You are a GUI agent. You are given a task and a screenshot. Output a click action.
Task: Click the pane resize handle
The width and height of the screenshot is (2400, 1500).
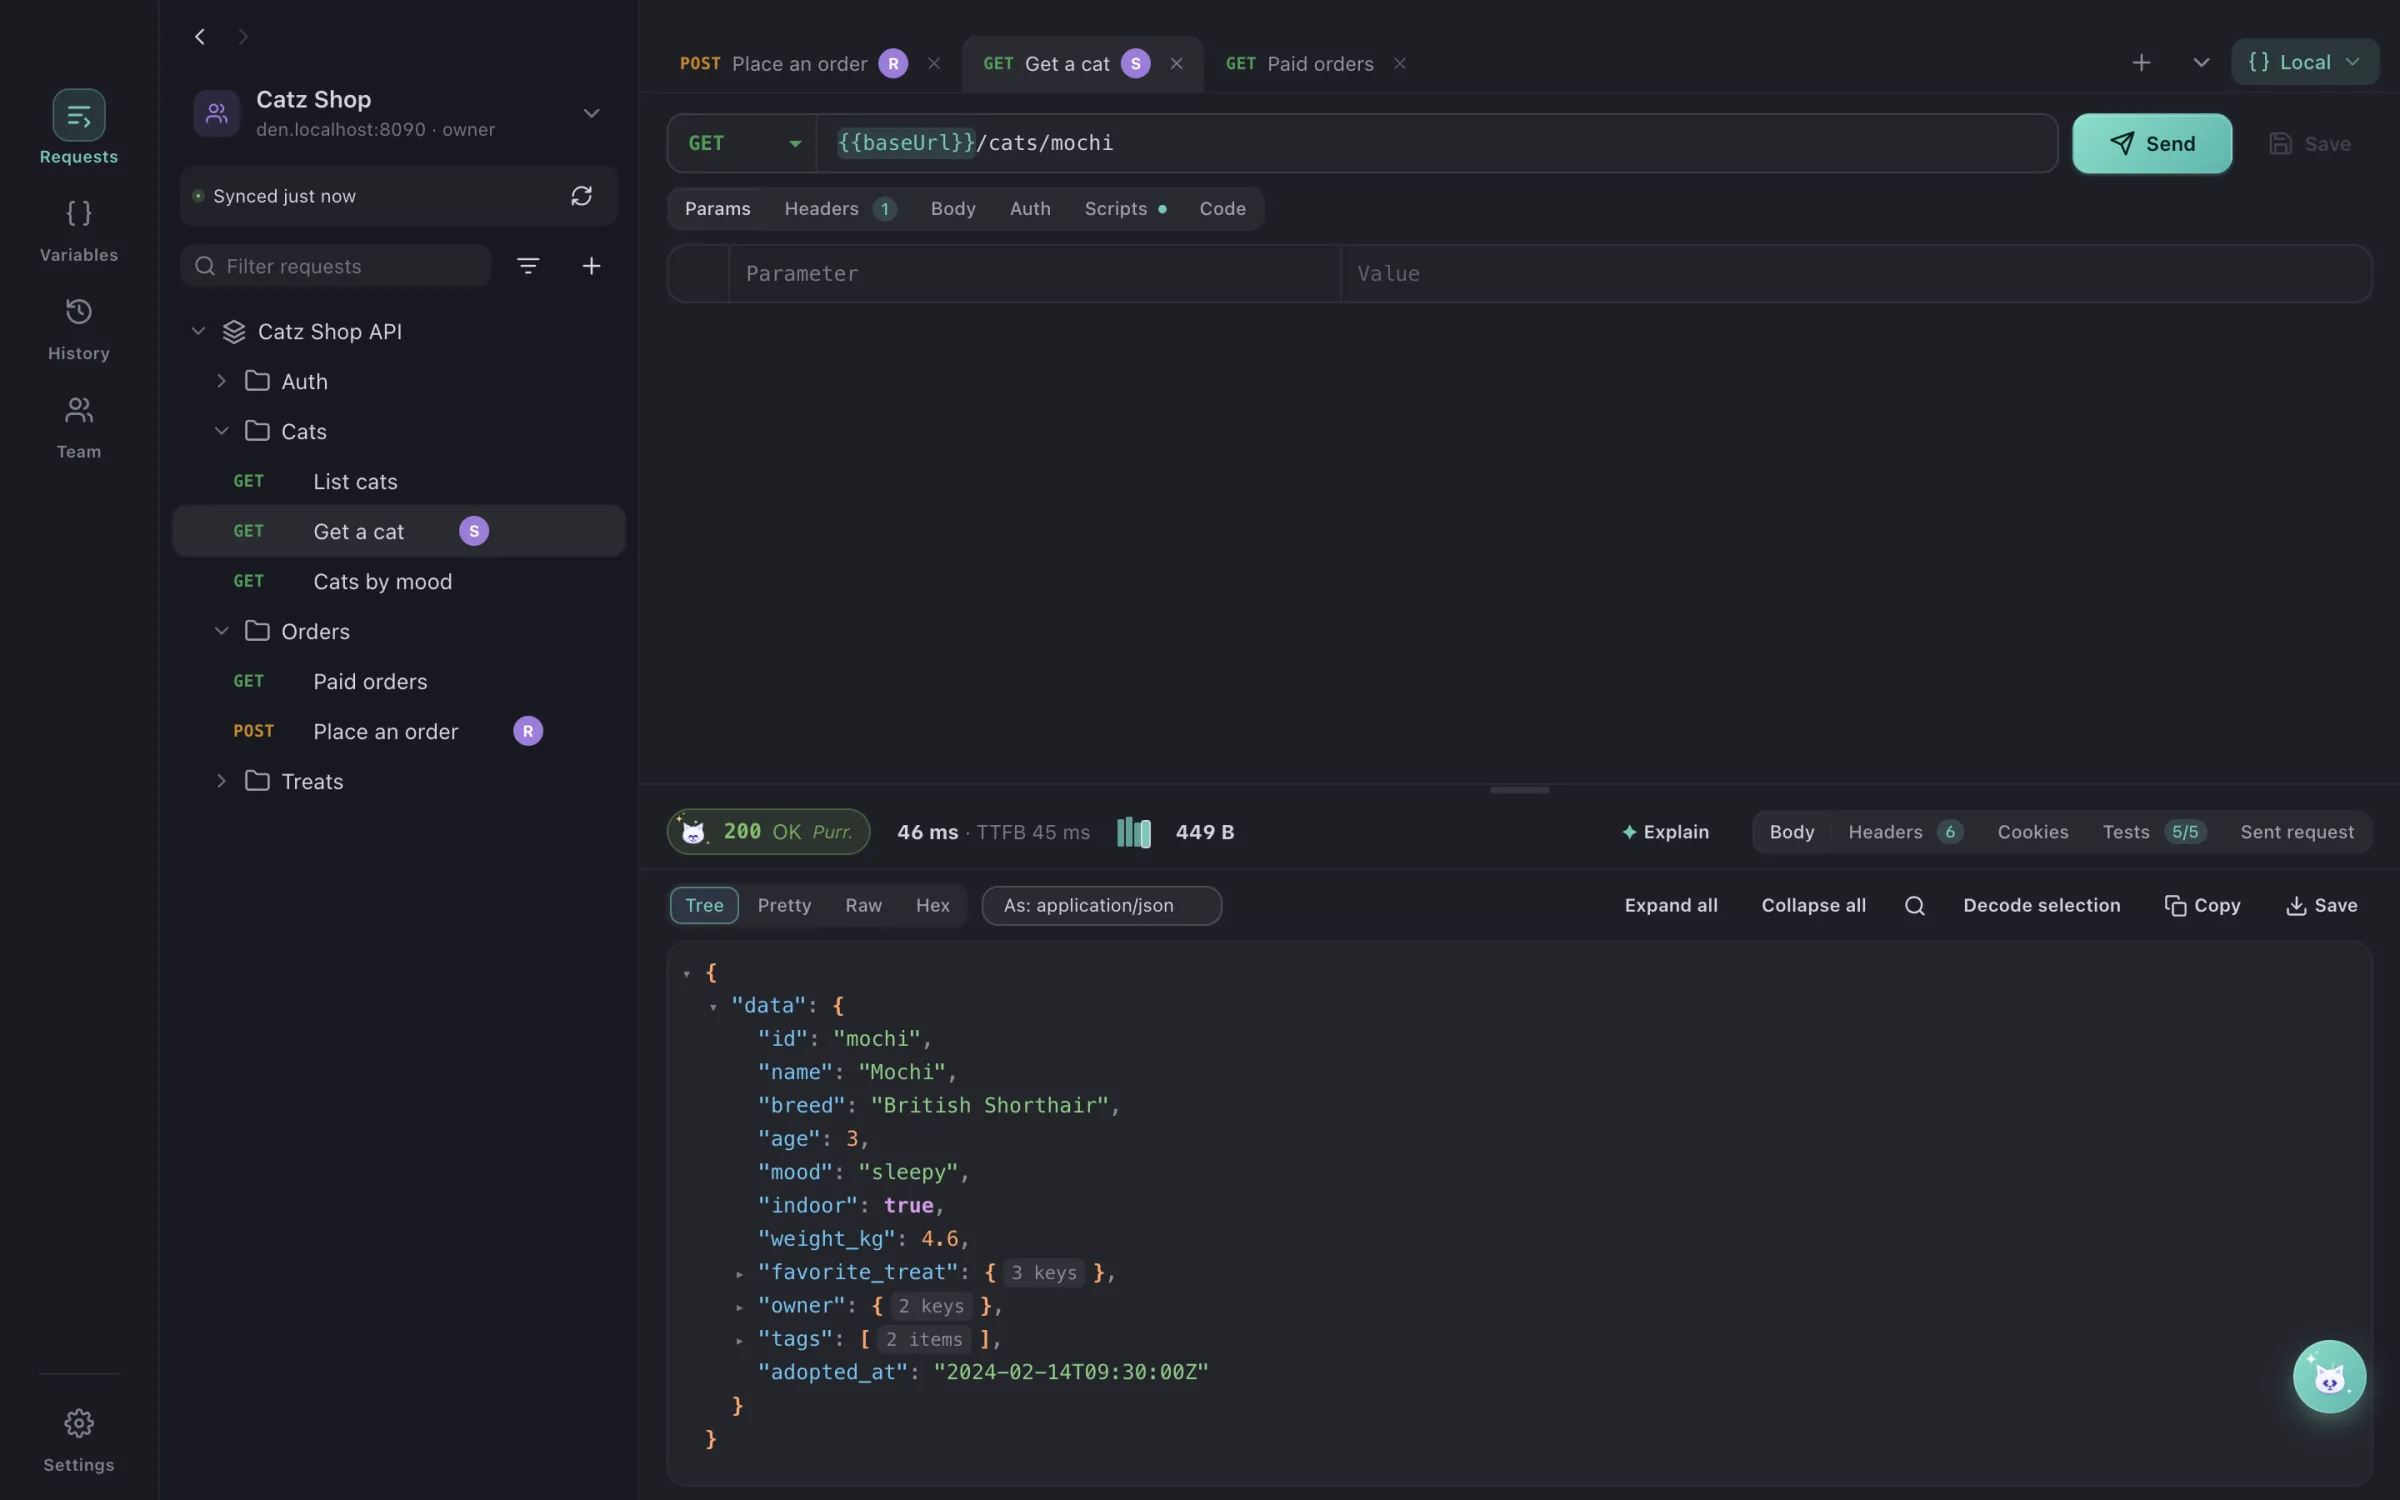point(1519,790)
